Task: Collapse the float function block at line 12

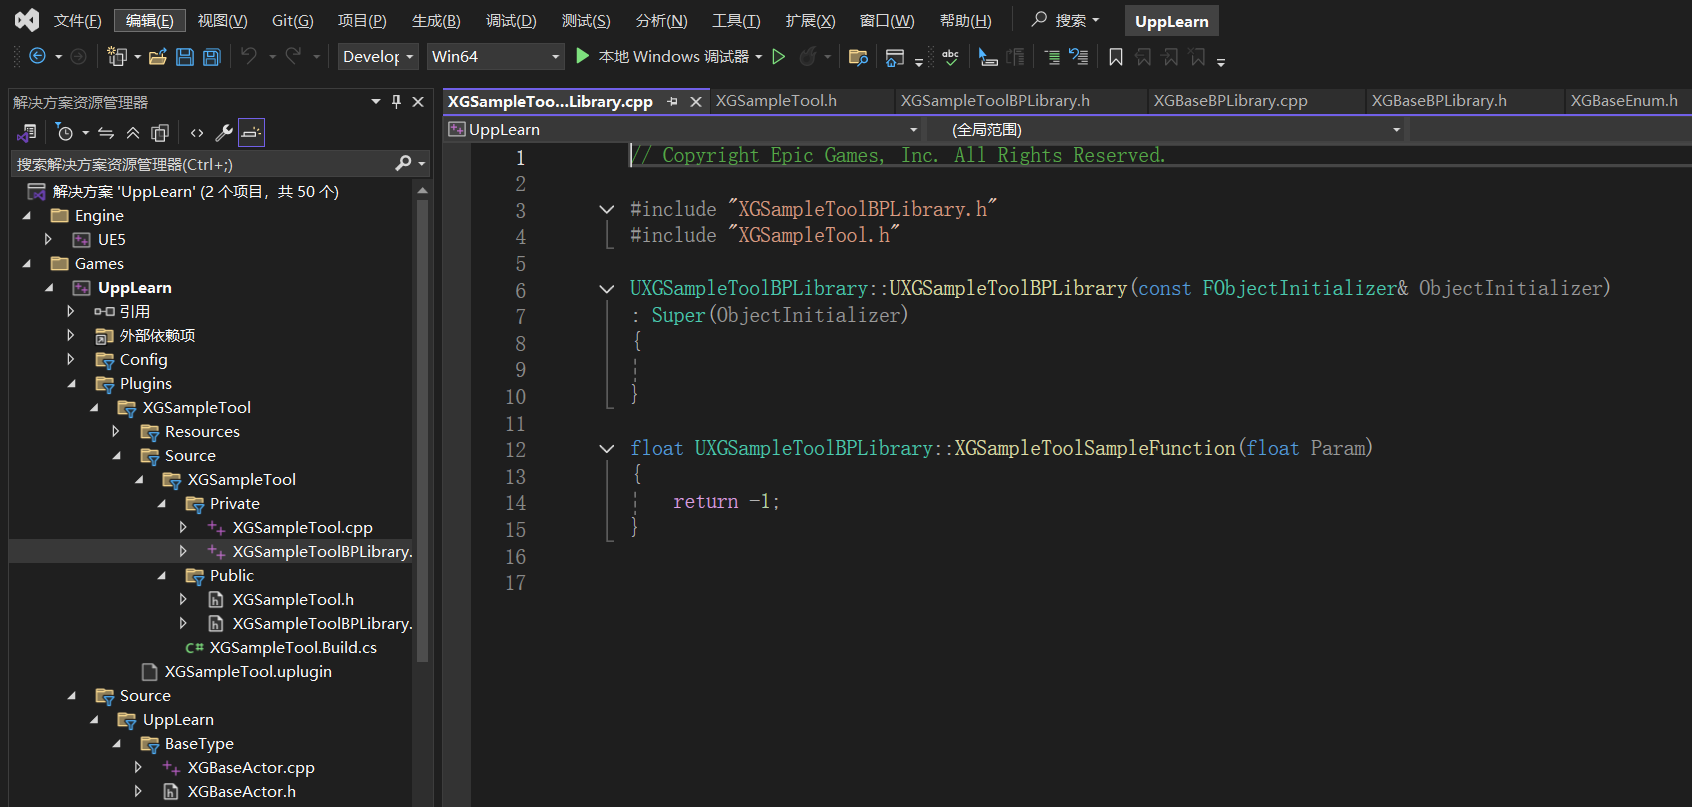Action: (606, 449)
